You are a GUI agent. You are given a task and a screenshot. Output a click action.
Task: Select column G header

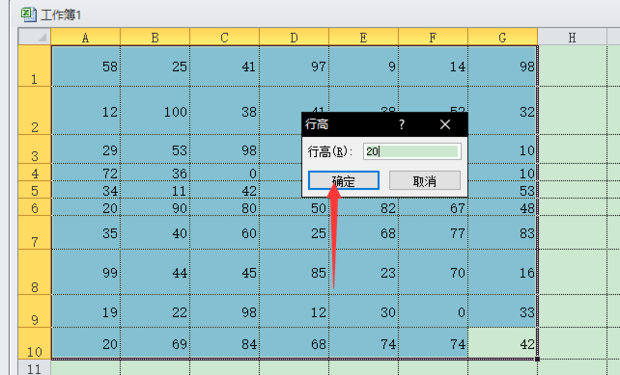[503, 37]
